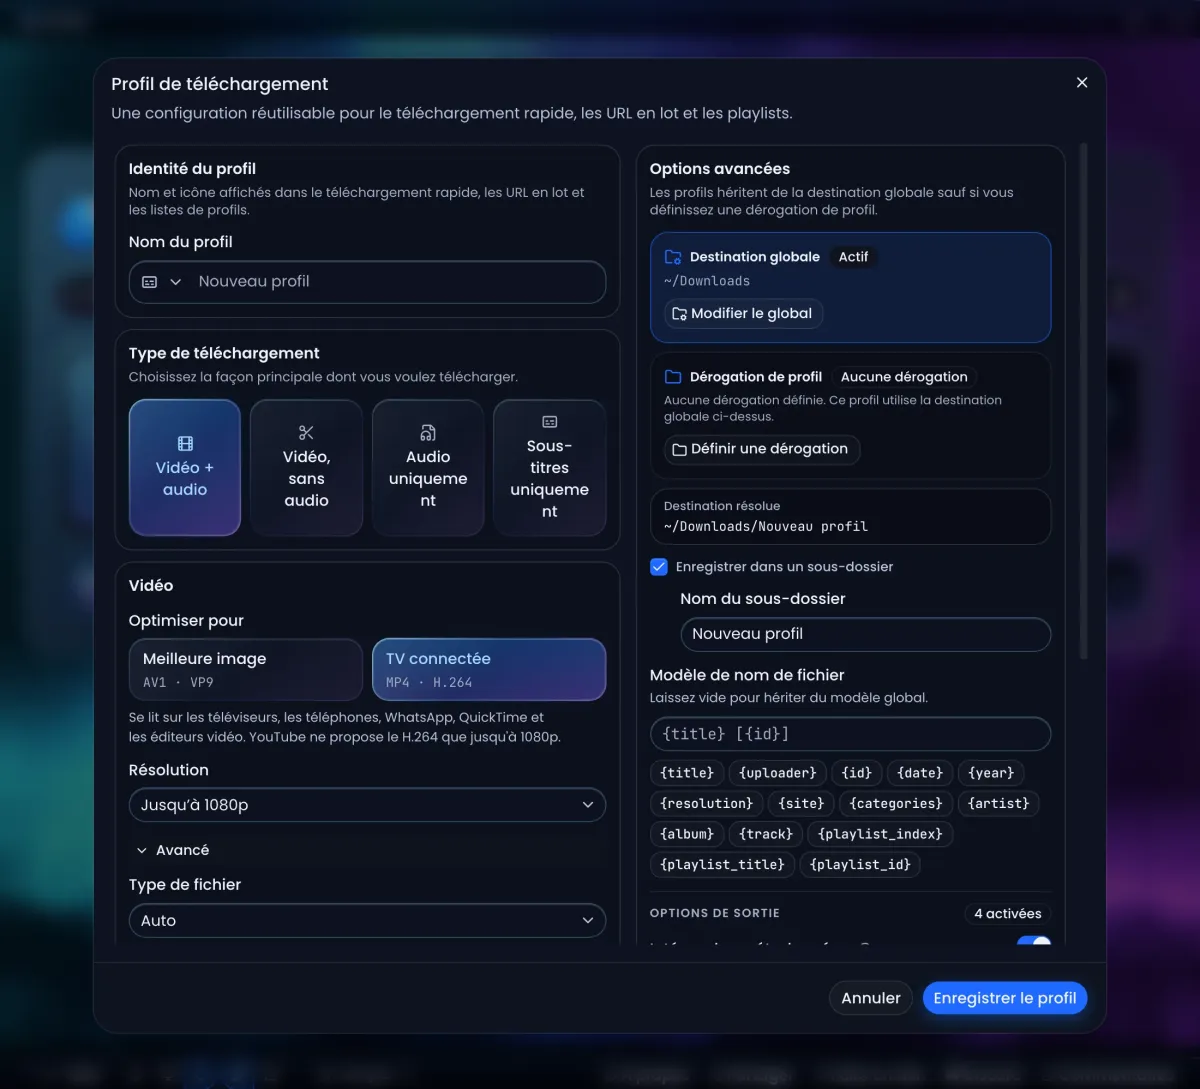1200x1089 pixels.
Task: Click Définir une dérogation button
Action: (762, 449)
